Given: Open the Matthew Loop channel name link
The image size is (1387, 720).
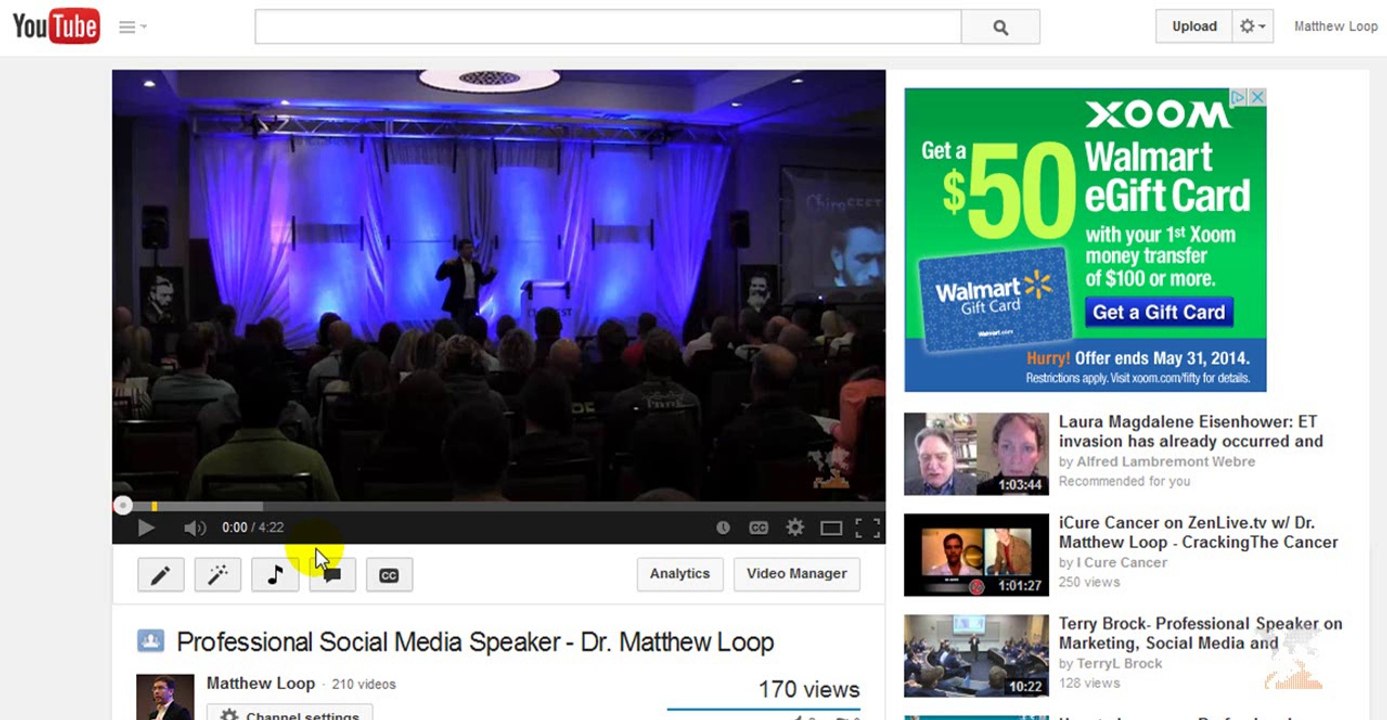Looking at the screenshot, I should pos(261,683).
